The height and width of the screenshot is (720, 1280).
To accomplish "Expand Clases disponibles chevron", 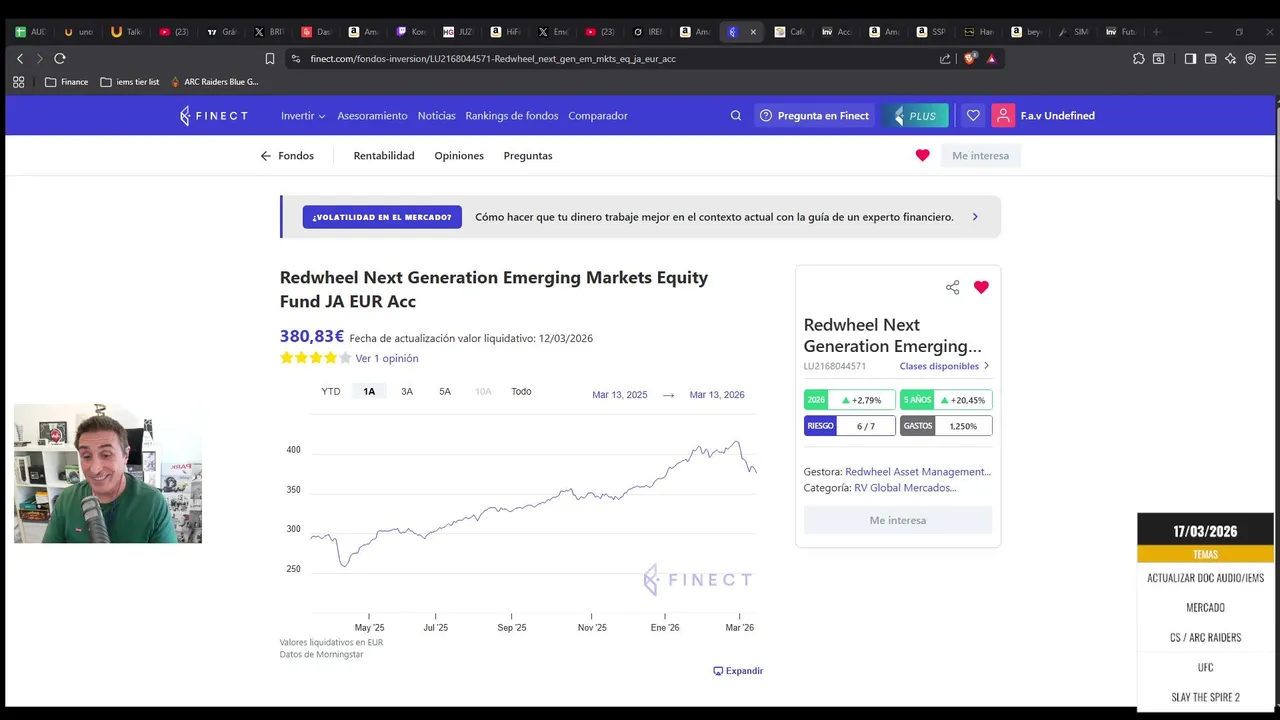I will pyautogui.click(x=986, y=366).
